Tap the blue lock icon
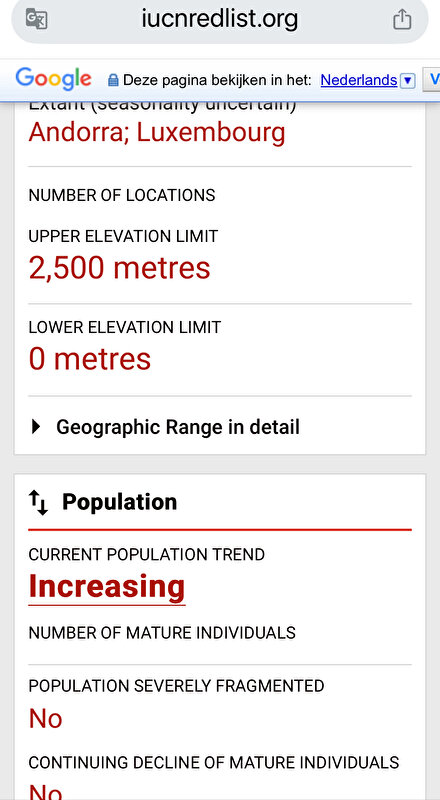The width and height of the screenshot is (440, 800). point(113,80)
